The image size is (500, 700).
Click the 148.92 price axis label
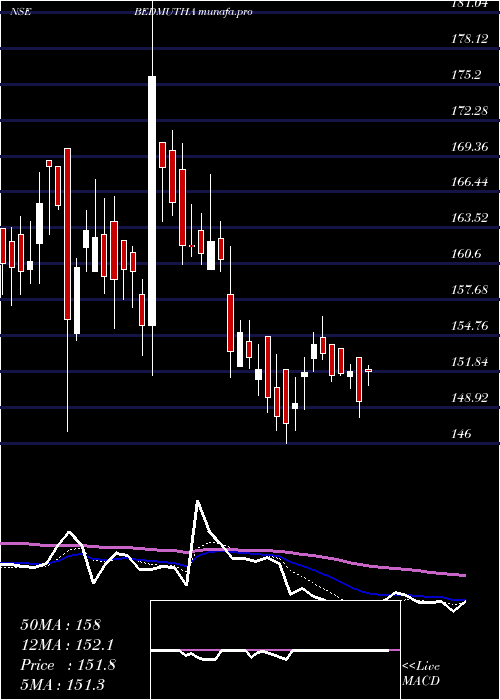click(468, 398)
